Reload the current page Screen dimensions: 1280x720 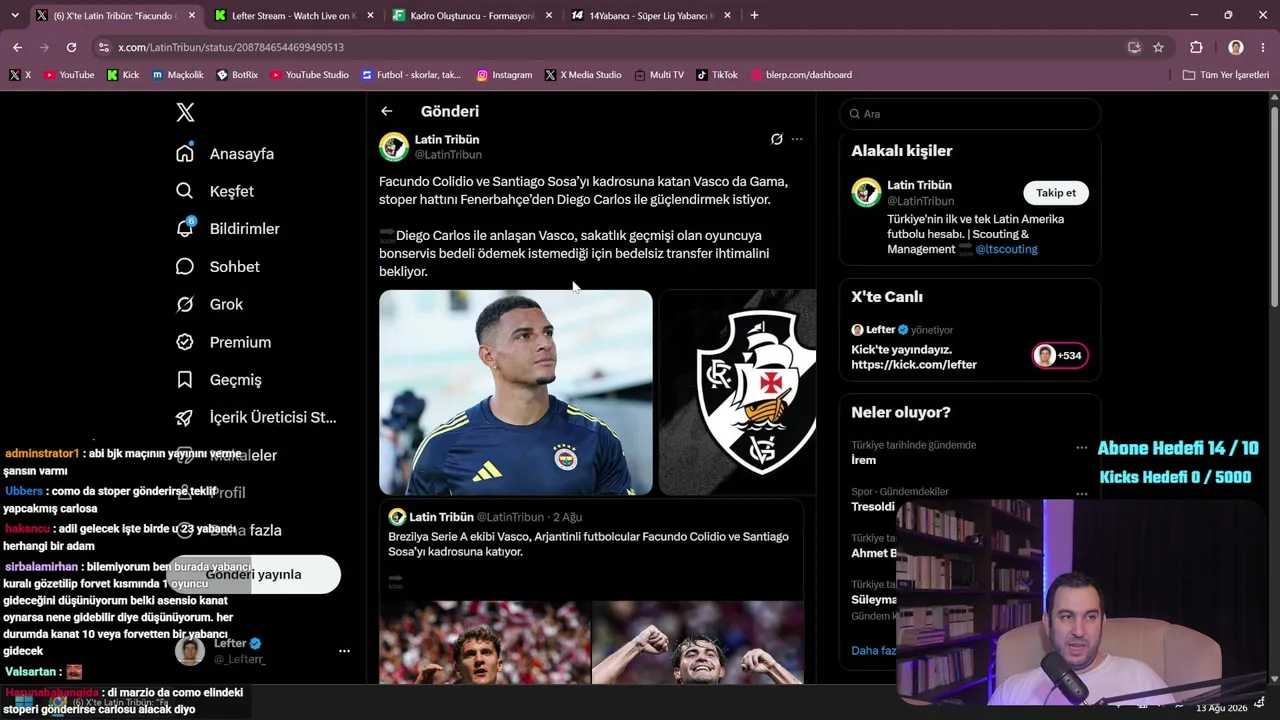click(71, 47)
